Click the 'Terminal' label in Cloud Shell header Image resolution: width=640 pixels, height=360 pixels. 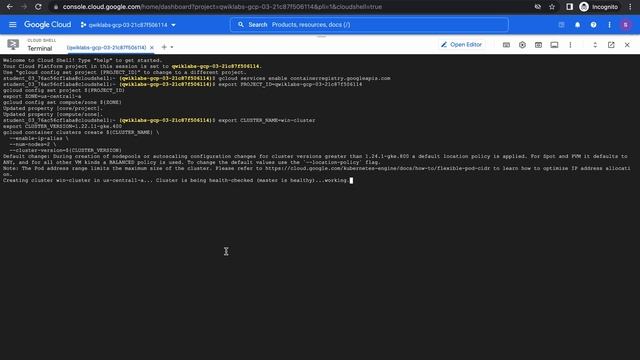click(x=40, y=49)
